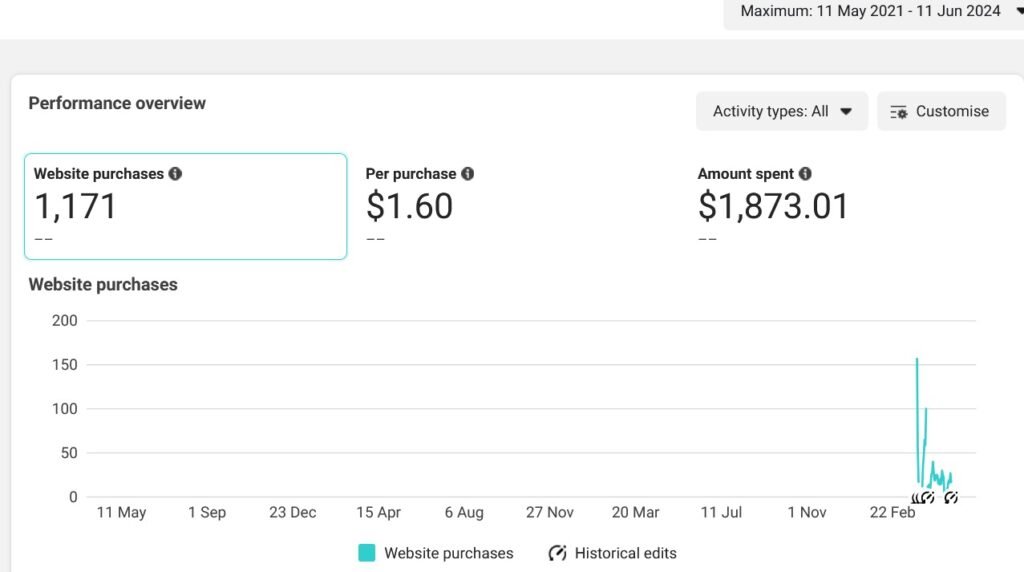
Task: Click the Historical edits legend icon
Action: click(558, 553)
